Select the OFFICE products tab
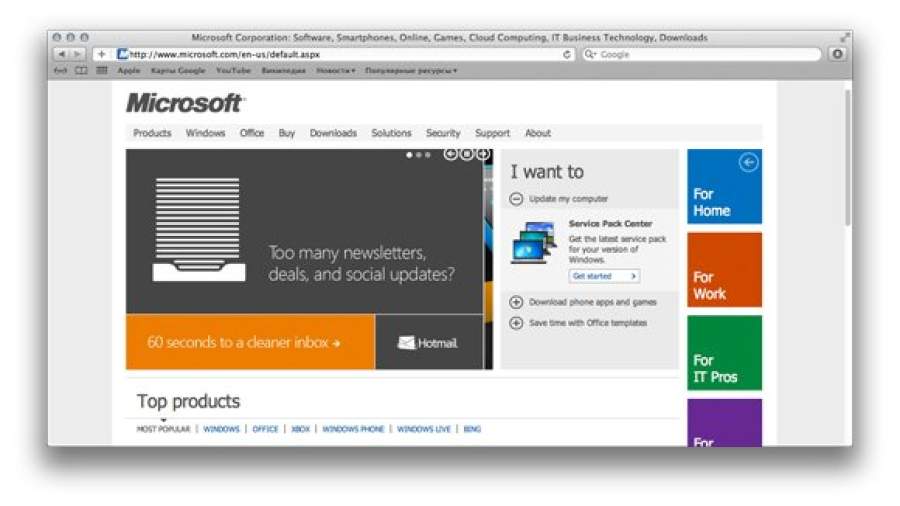Viewport: 900px width, 506px height. 265,429
